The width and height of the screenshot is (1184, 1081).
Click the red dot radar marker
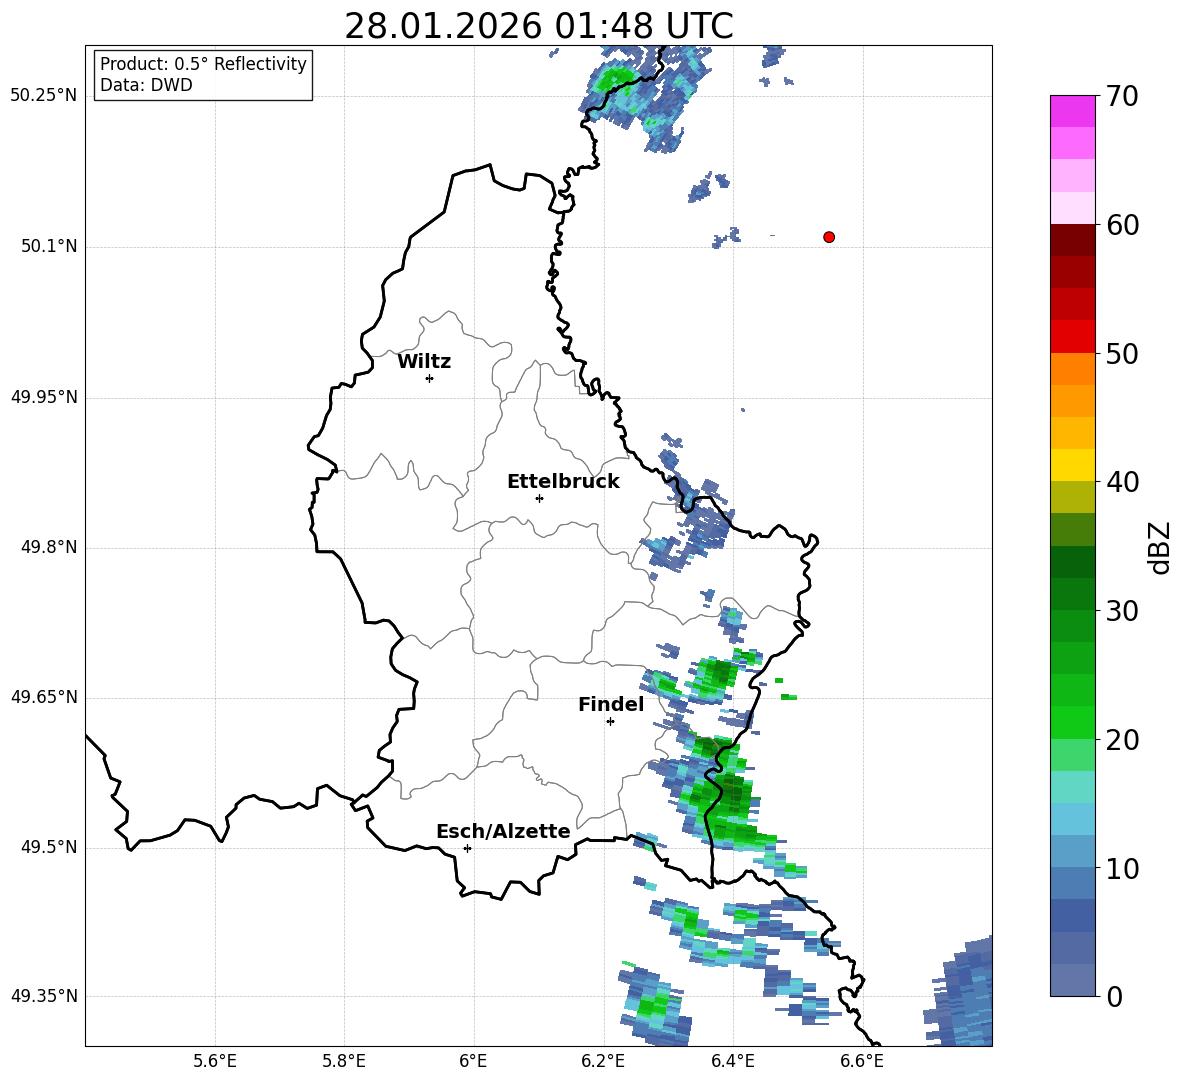pos(828,237)
